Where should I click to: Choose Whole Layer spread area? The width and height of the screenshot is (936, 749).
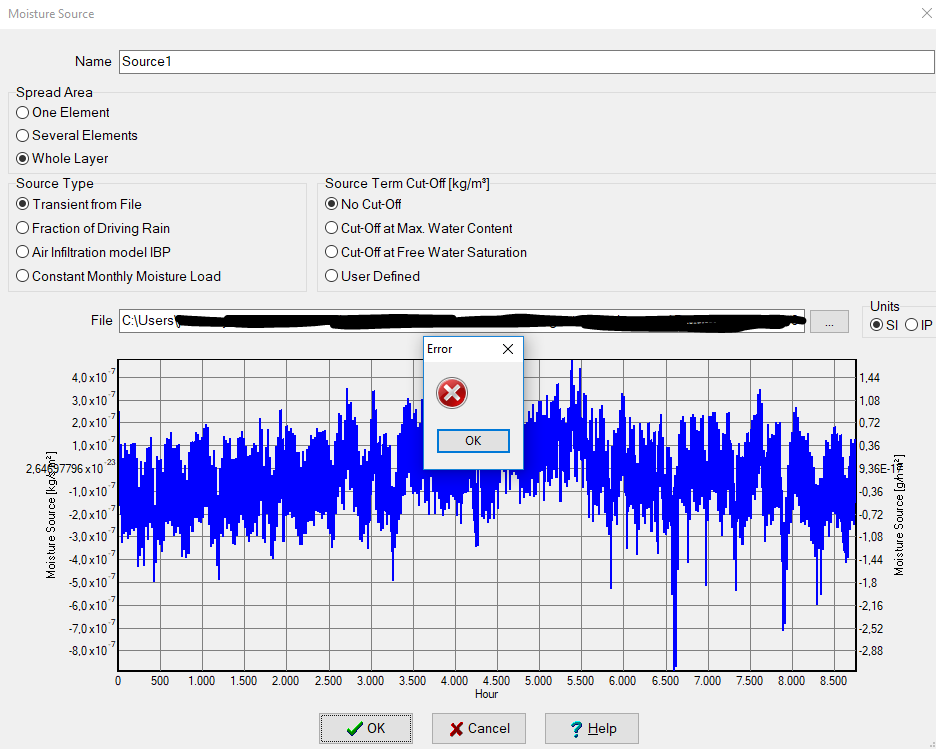[23, 159]
